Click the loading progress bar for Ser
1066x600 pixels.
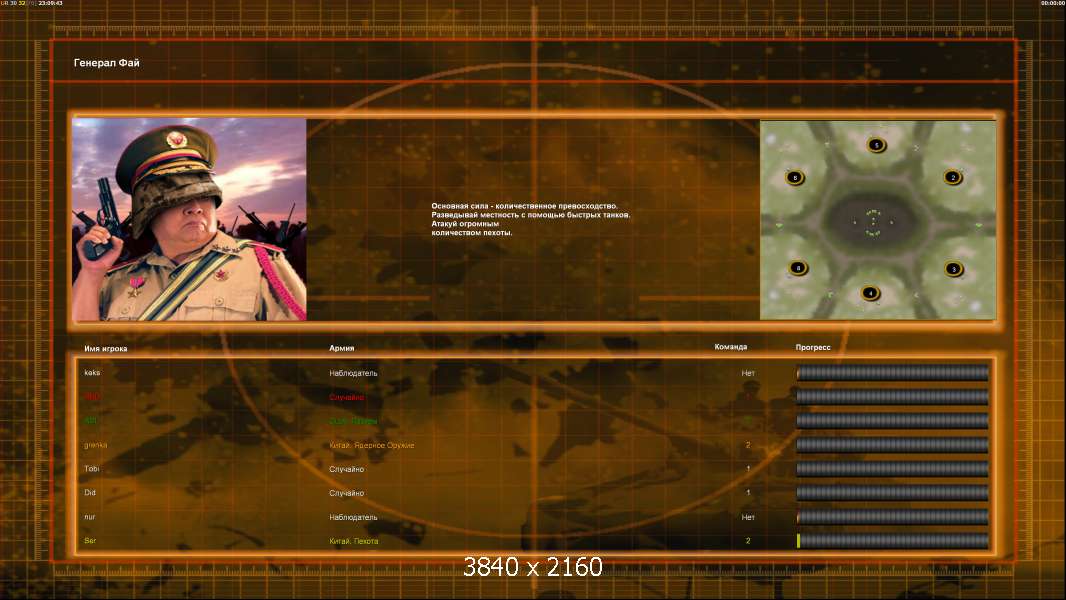[x=892, y=541]
